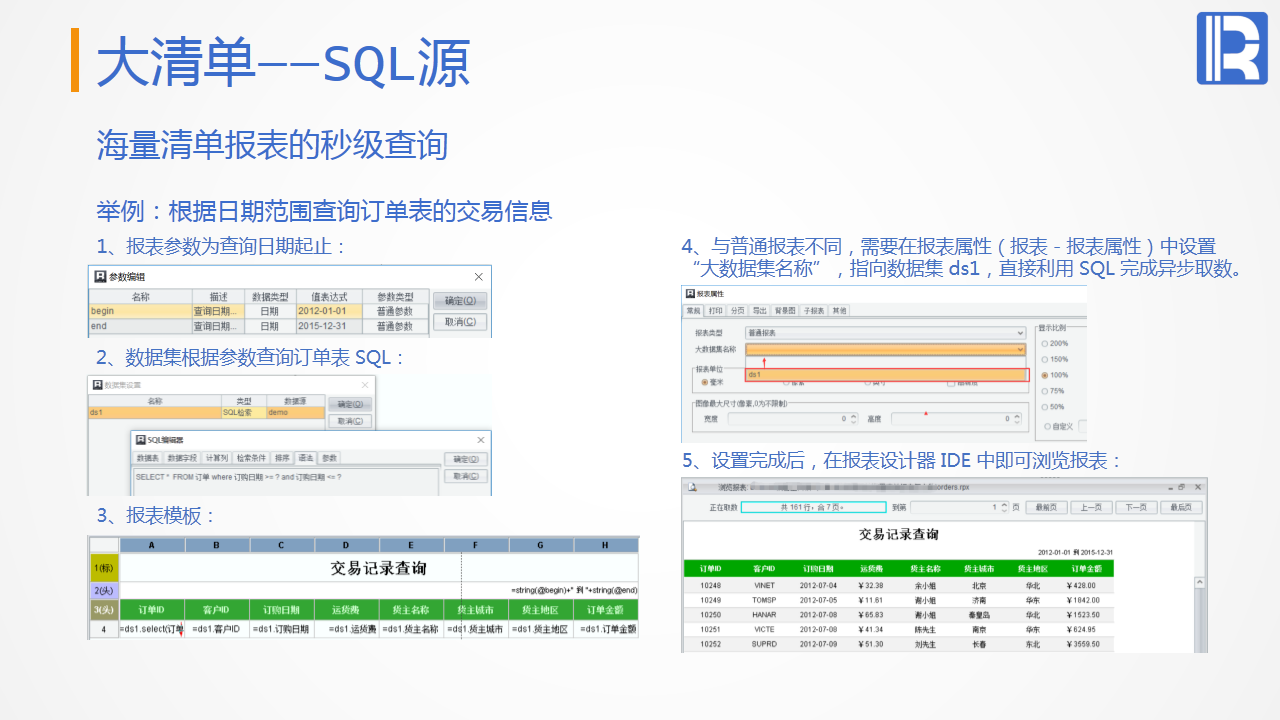Click the 报表属性 dialog title icon
The width and height of the screenshot is (1280, 720).
tap(688, 295)
